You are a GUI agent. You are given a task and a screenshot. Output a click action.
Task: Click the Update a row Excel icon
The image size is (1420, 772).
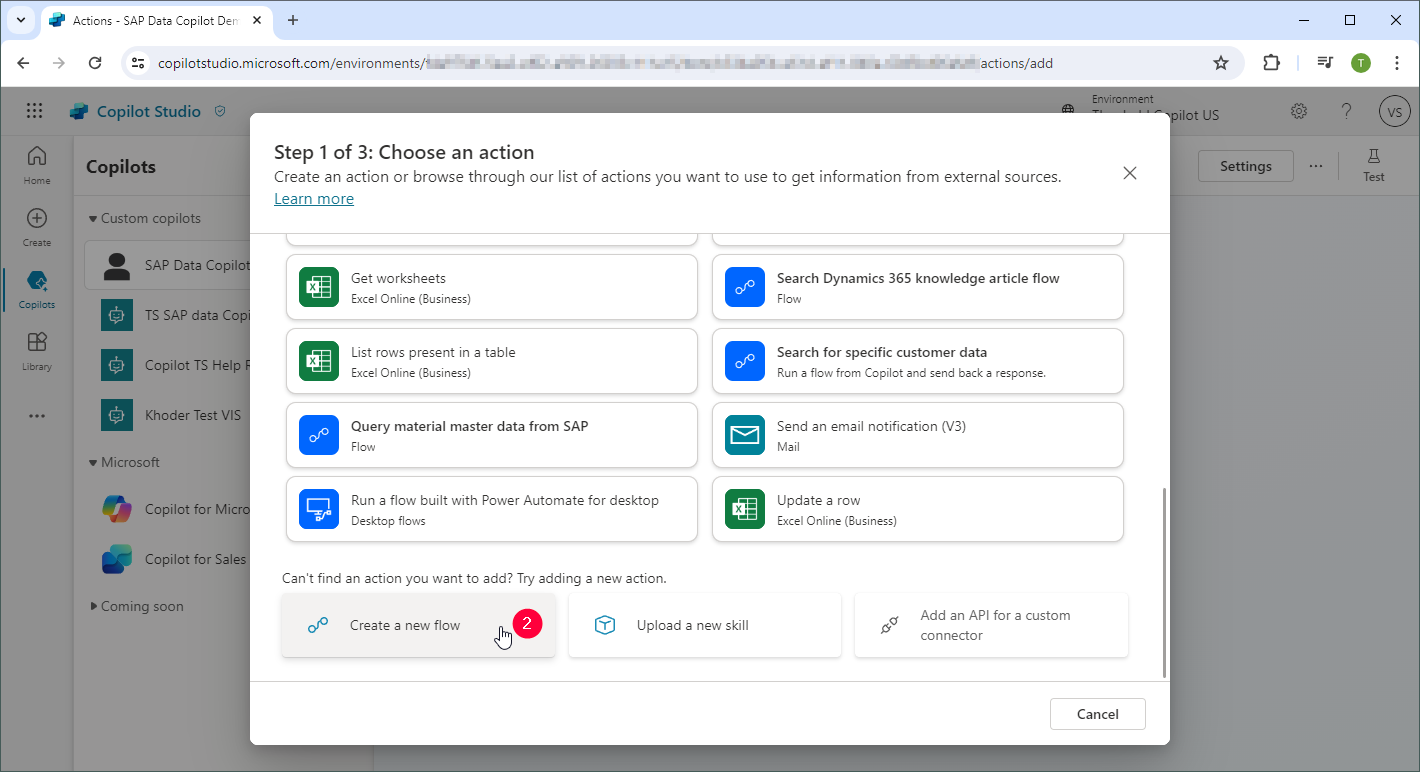pyautogui.click(x=745, y=509)
